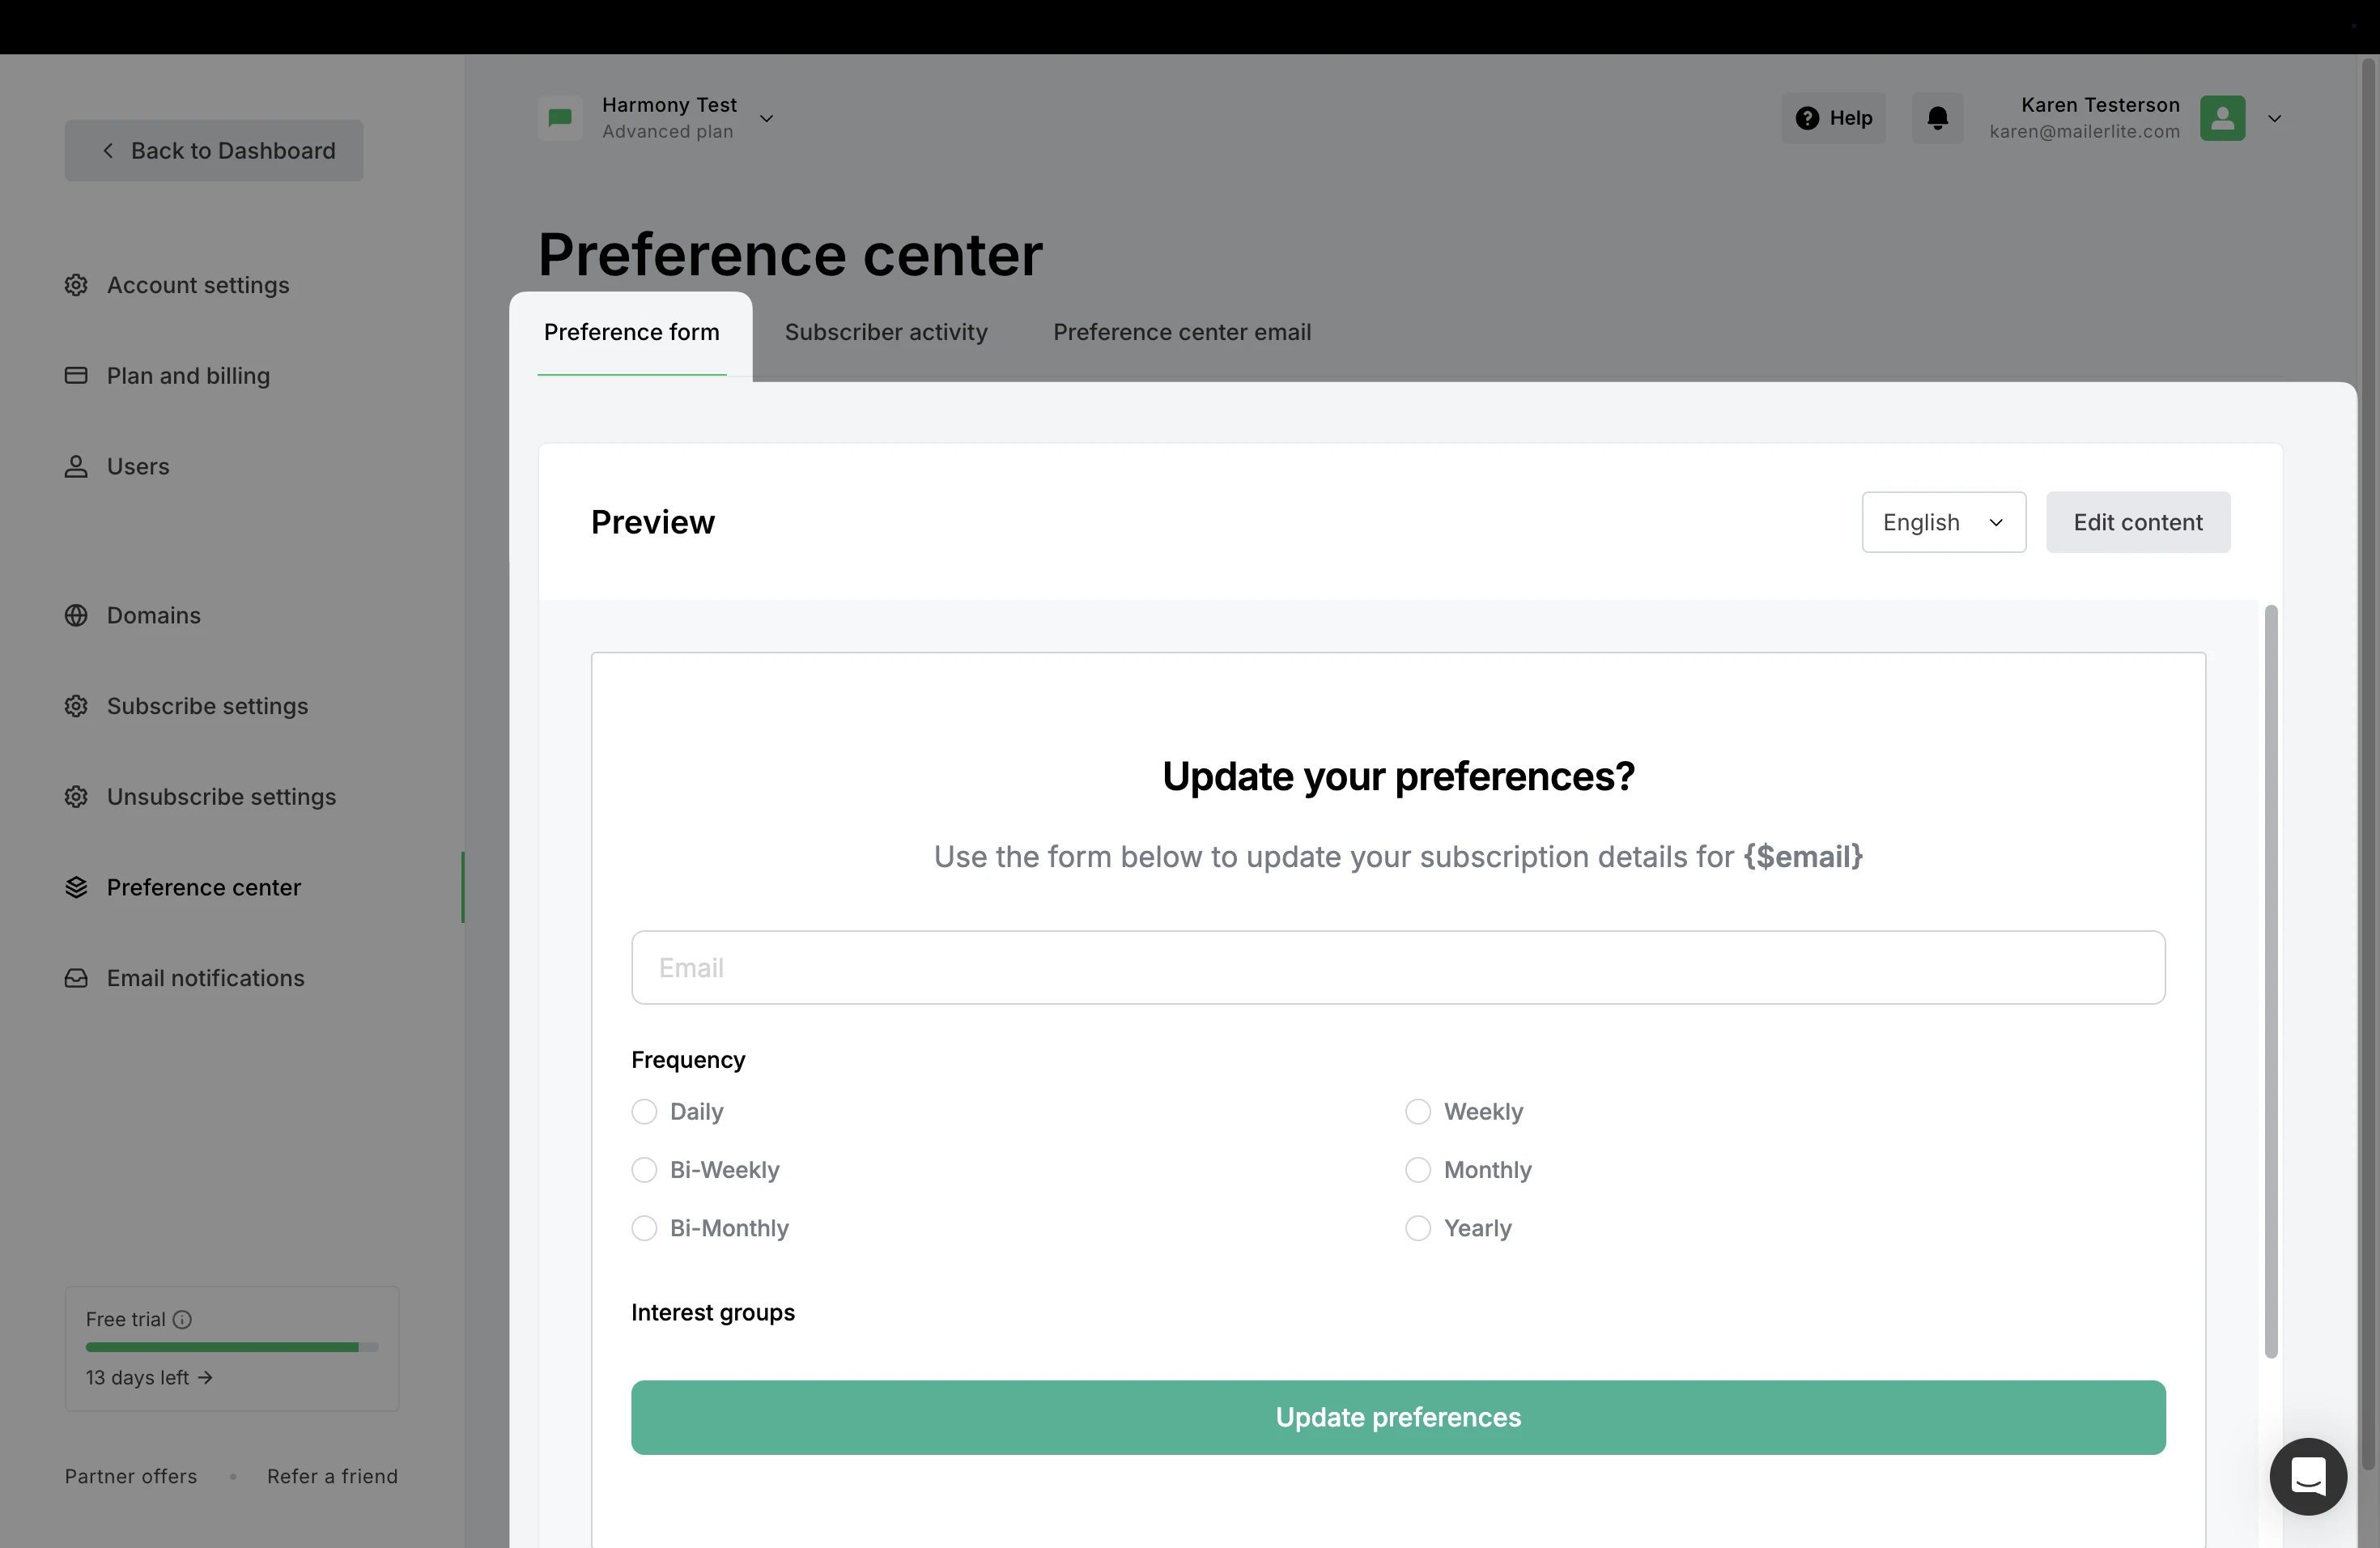The image size is (2380, 1548).
Task: Select the Monthly frequency option
Action: click(x=1418, y=1170)
